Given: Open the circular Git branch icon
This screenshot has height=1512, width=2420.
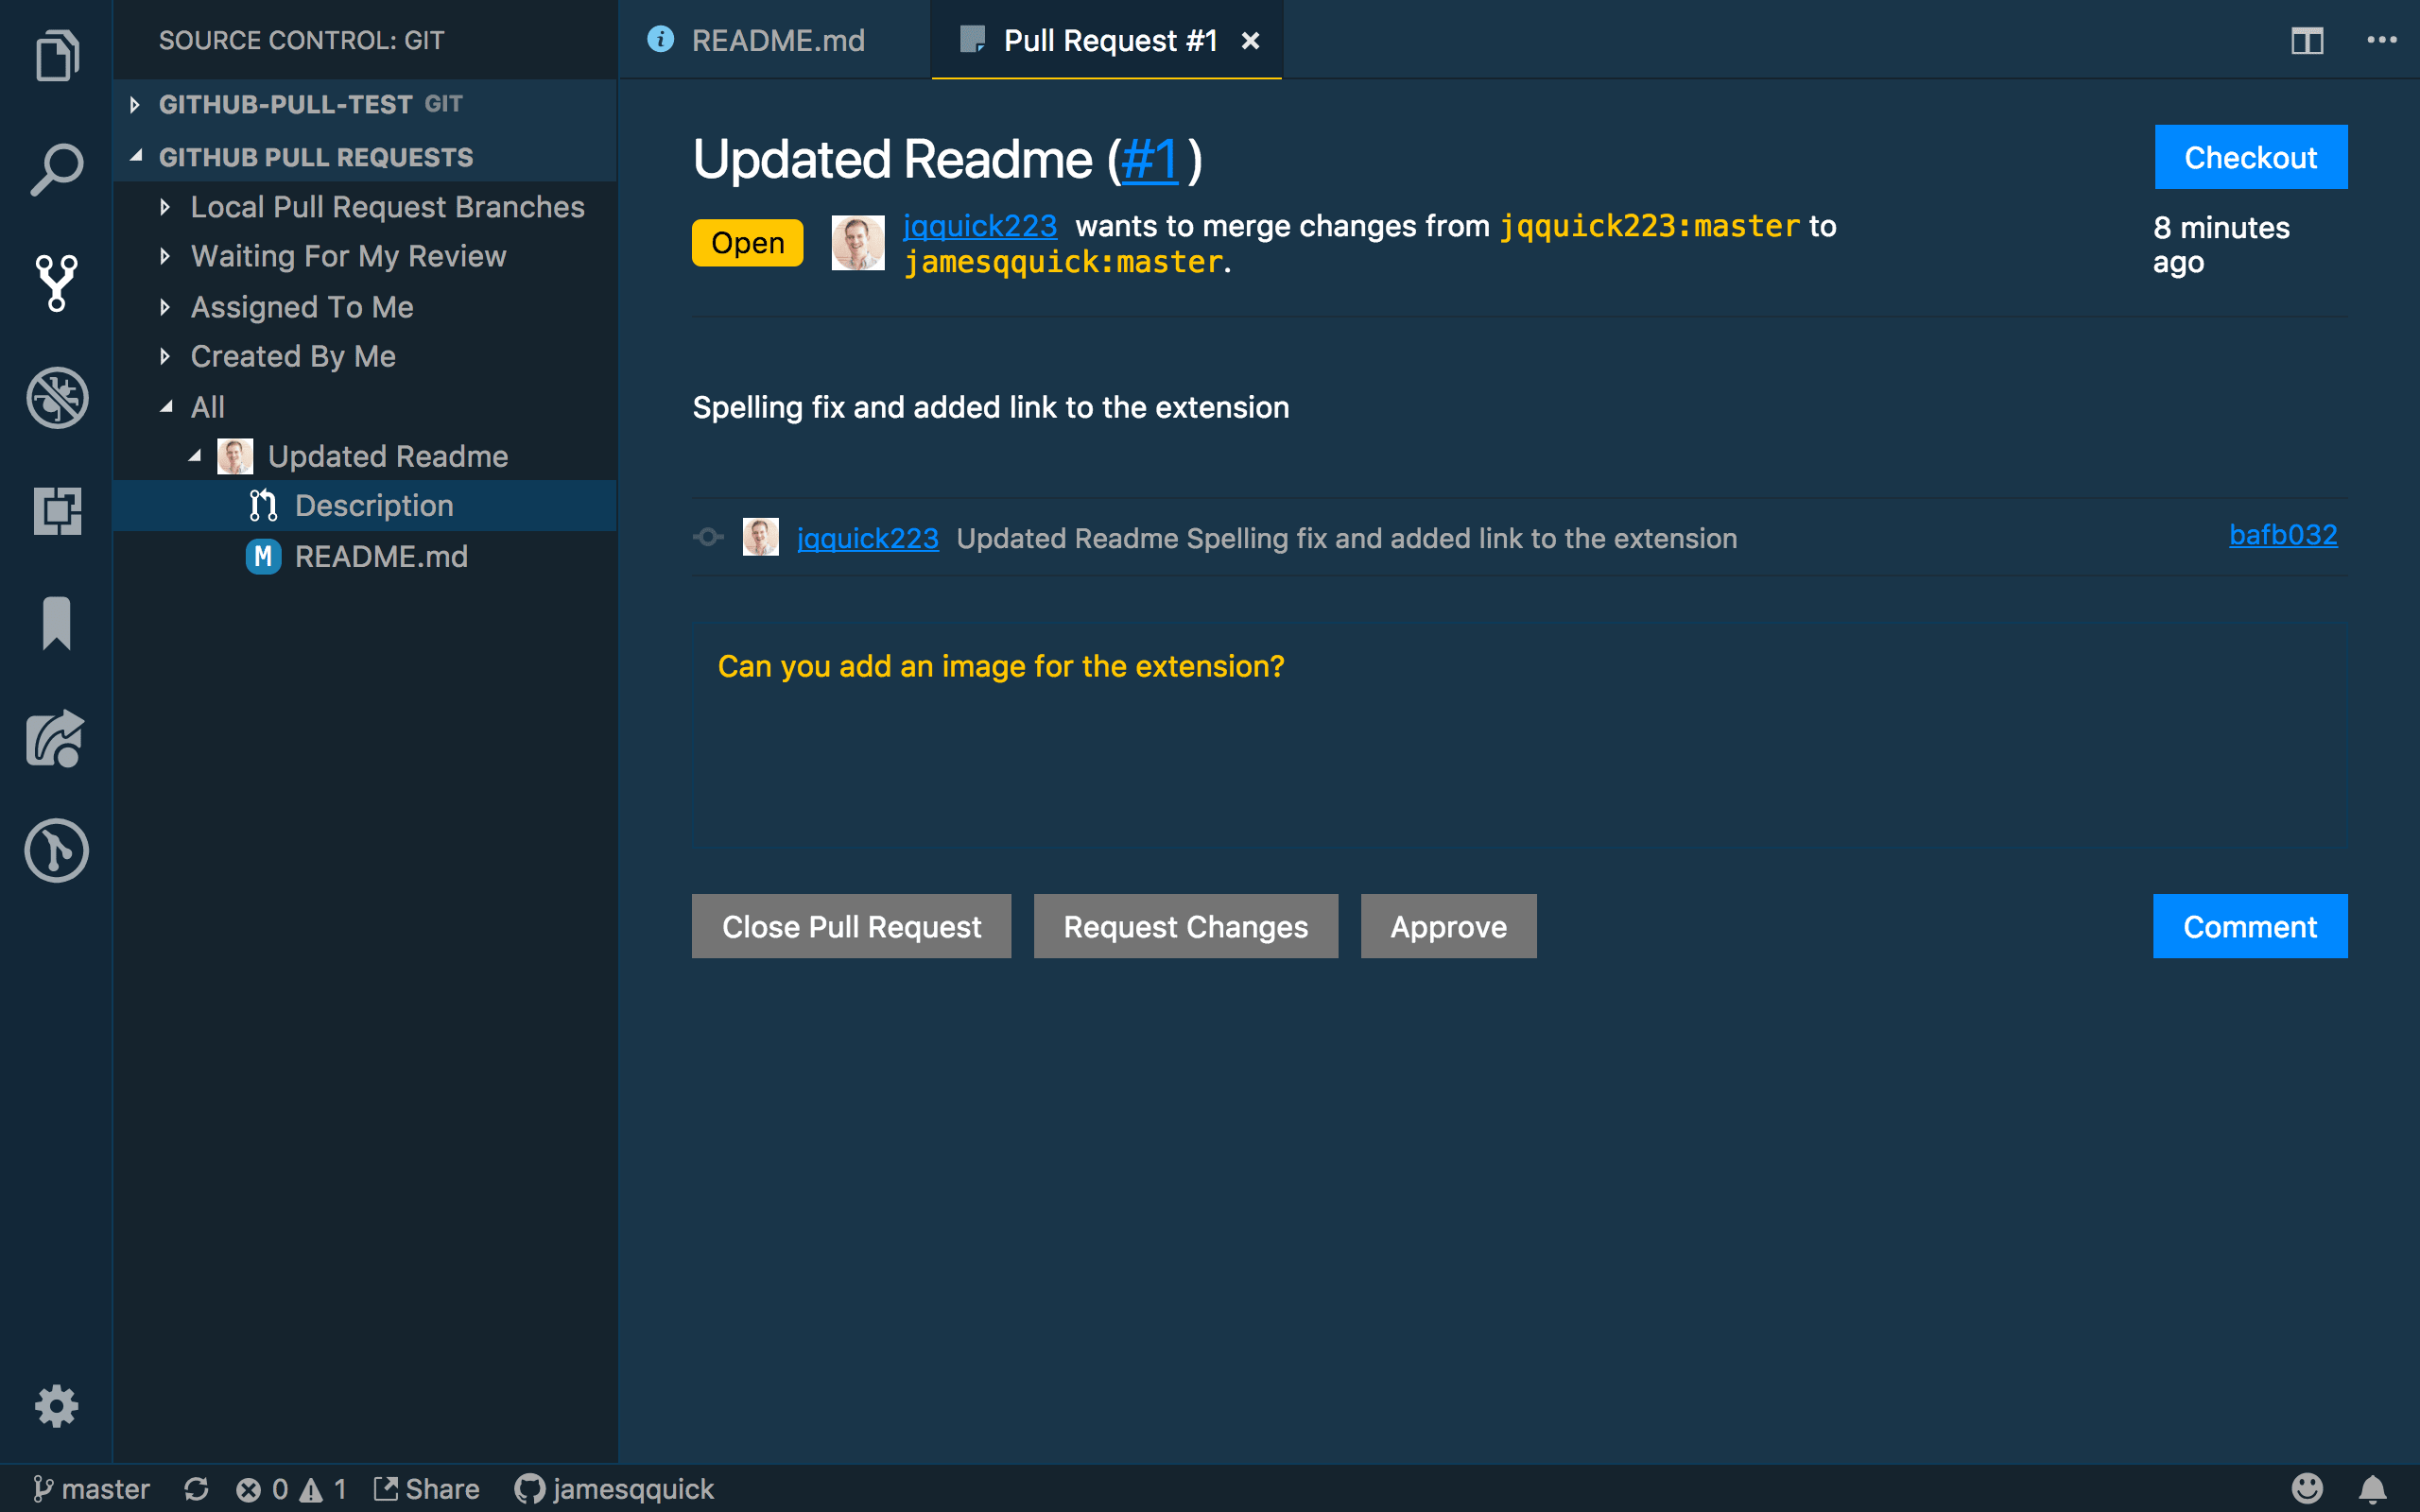Looking at the screenshot, I should [56, 851].
